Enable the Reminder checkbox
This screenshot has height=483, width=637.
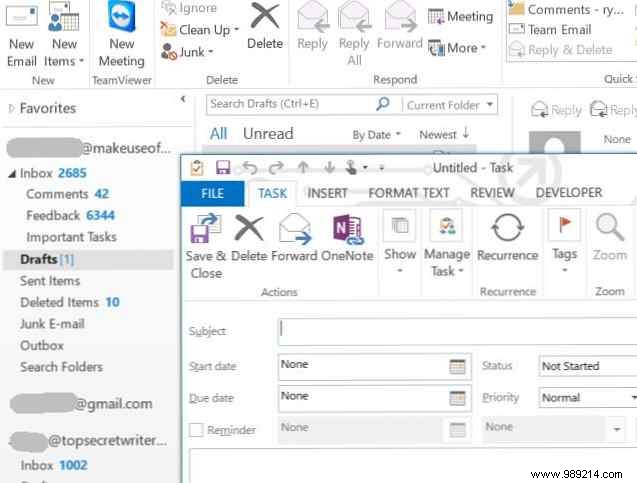pos(196,430)
